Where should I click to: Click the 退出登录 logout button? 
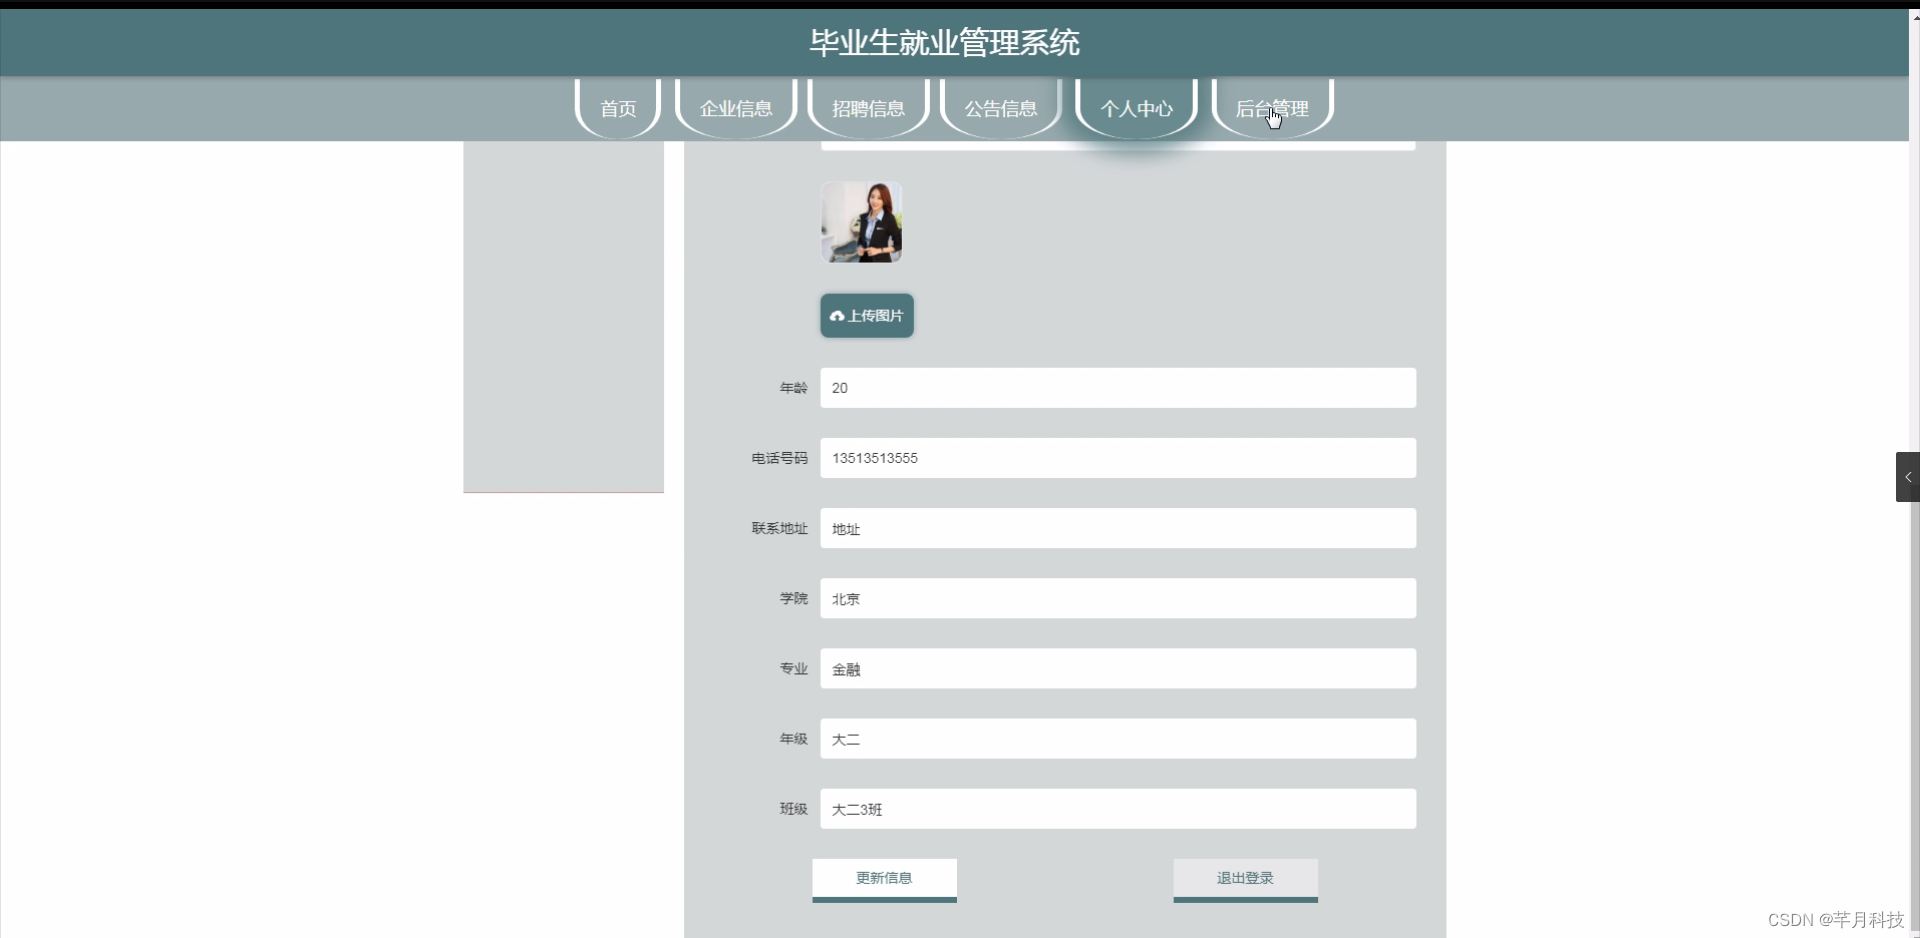click(1243, 879)
